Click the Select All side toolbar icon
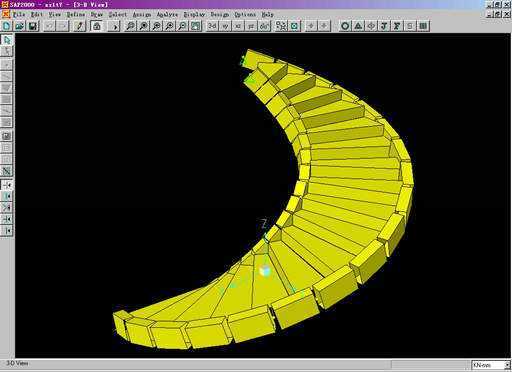Screen dimensions: 512x372 [7, 136]
